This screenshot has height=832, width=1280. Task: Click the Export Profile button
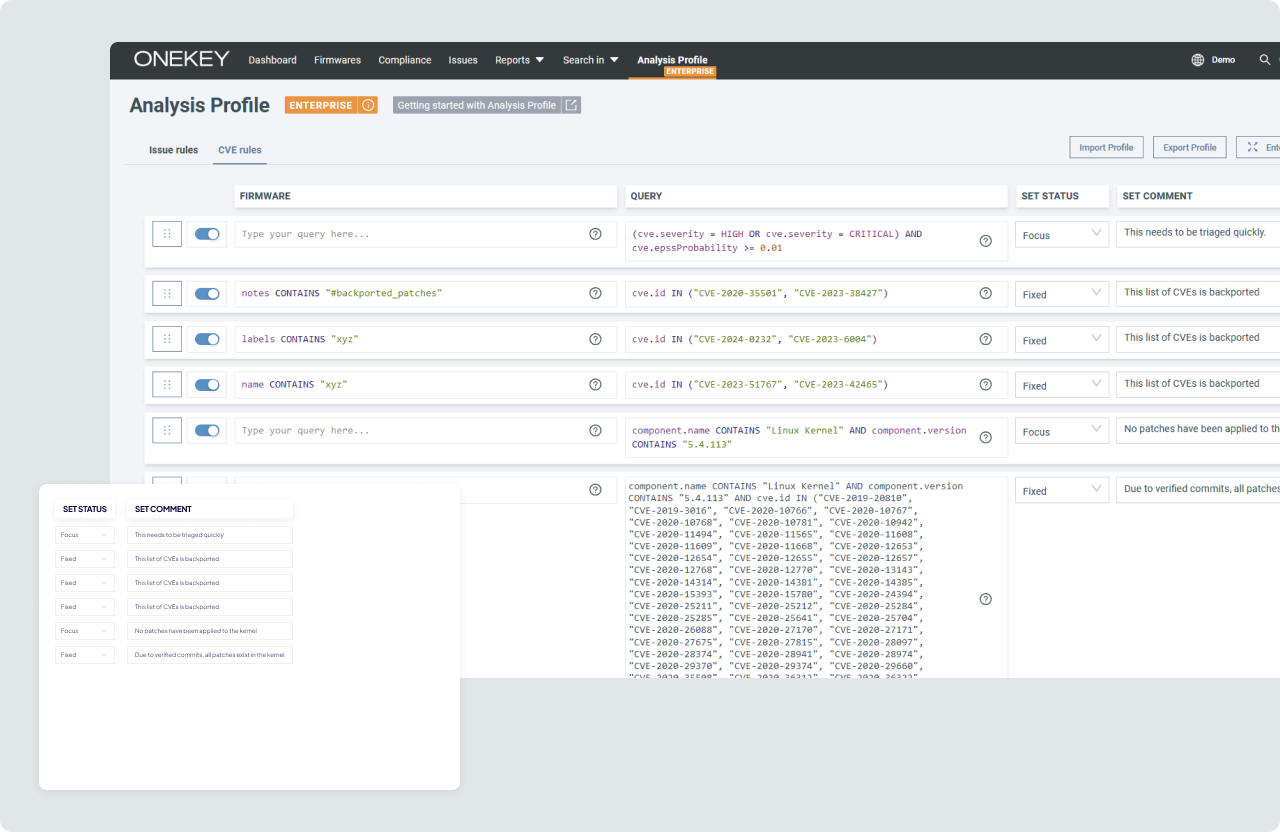point(1190,147)
